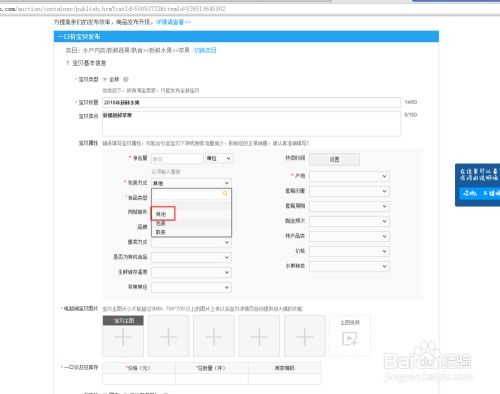Open the 特产品类 dropdown
This screenshot has height=394, width=500.
[x=349, y=236]
